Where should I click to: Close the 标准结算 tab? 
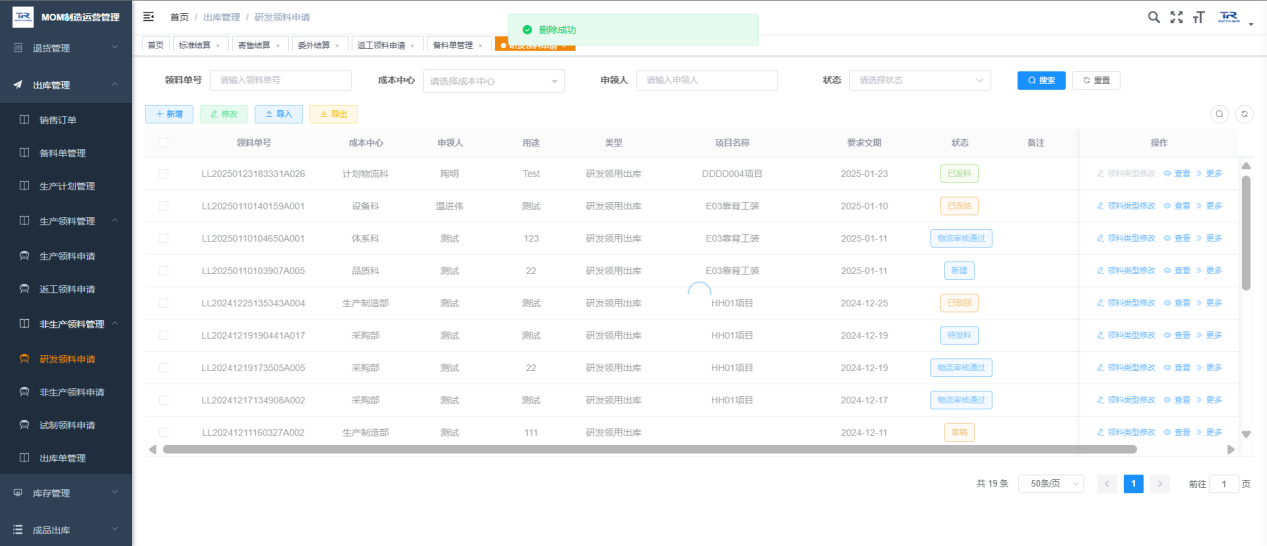[x=218, y=45]
